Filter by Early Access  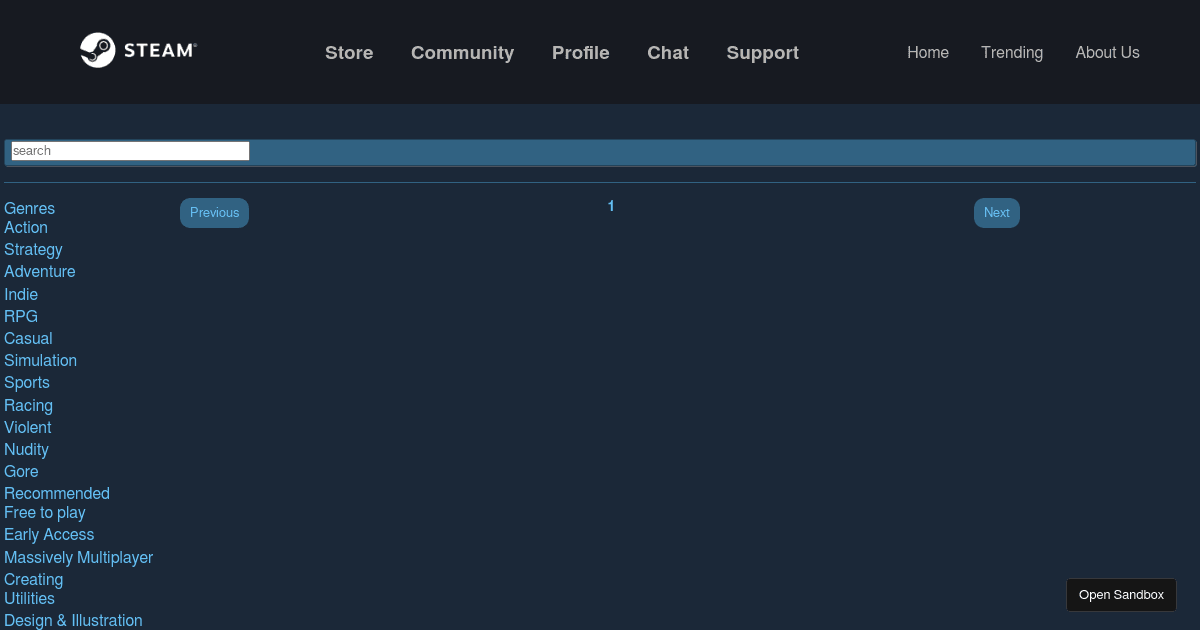[49, 534]
